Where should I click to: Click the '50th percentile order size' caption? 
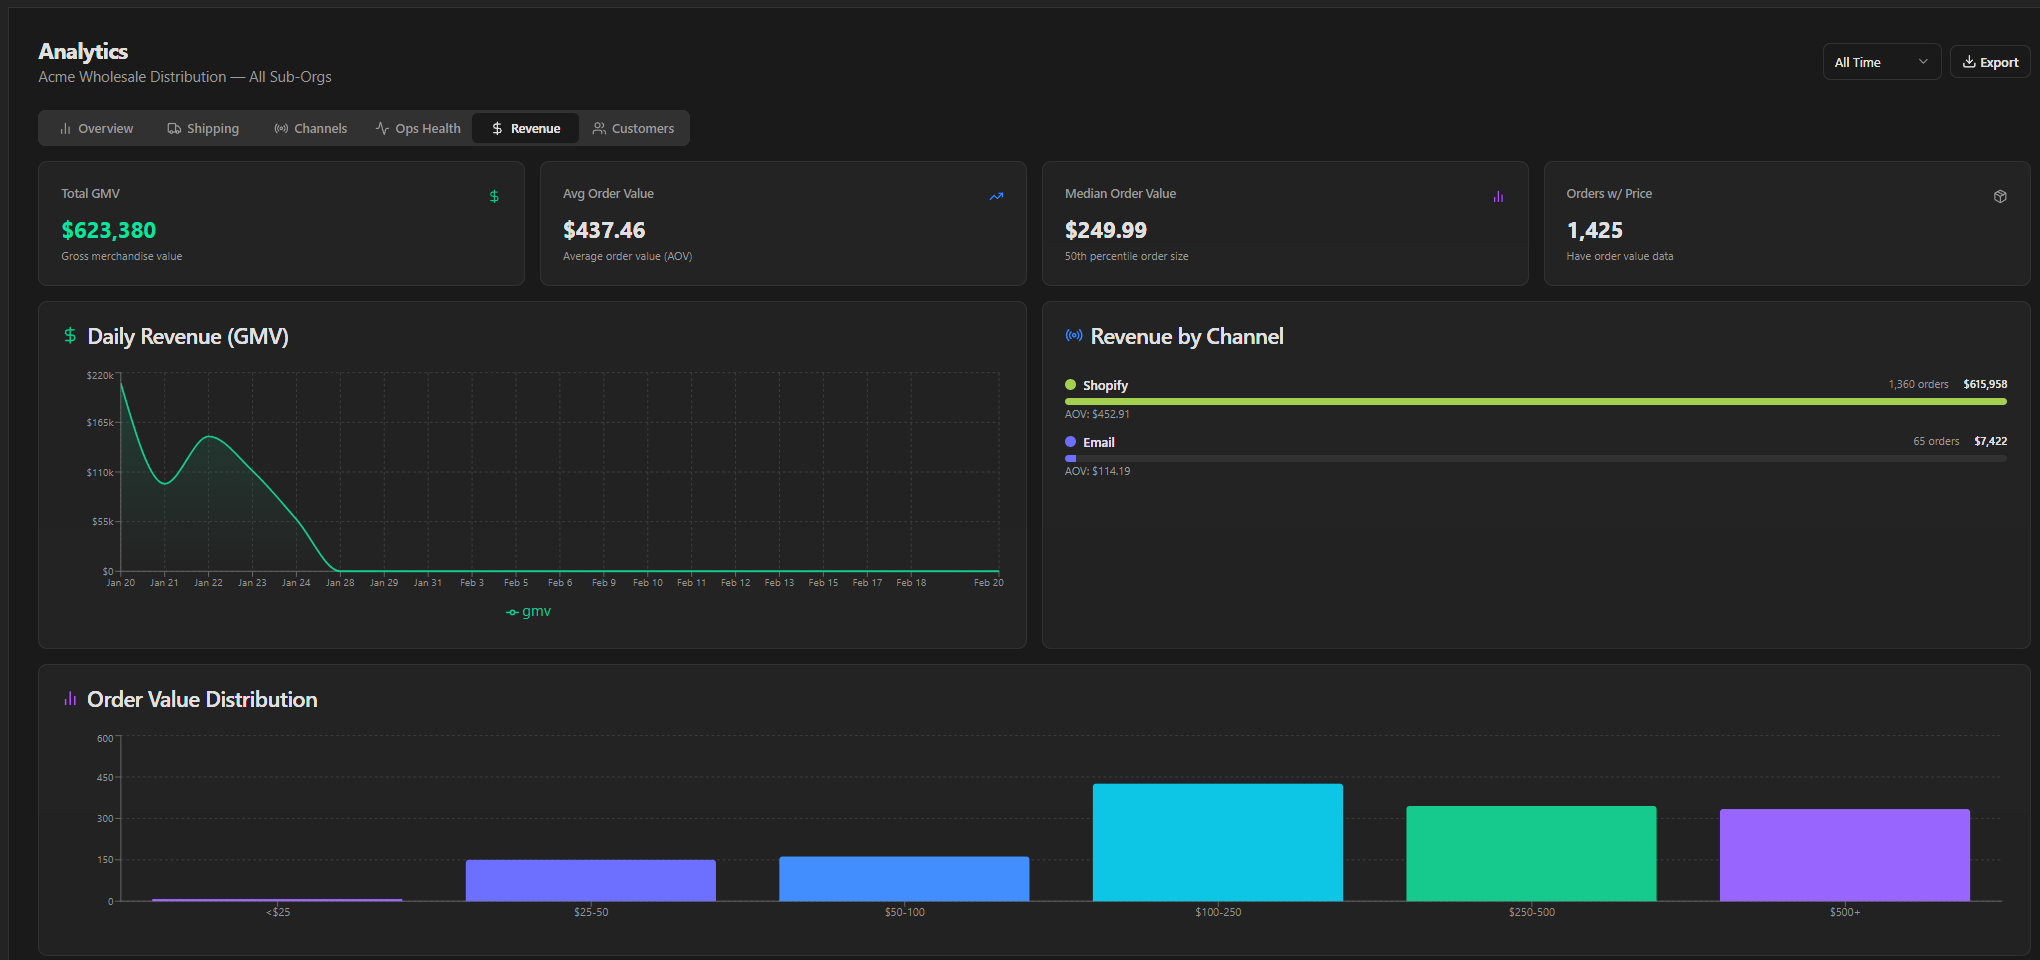coord(1126,256)
